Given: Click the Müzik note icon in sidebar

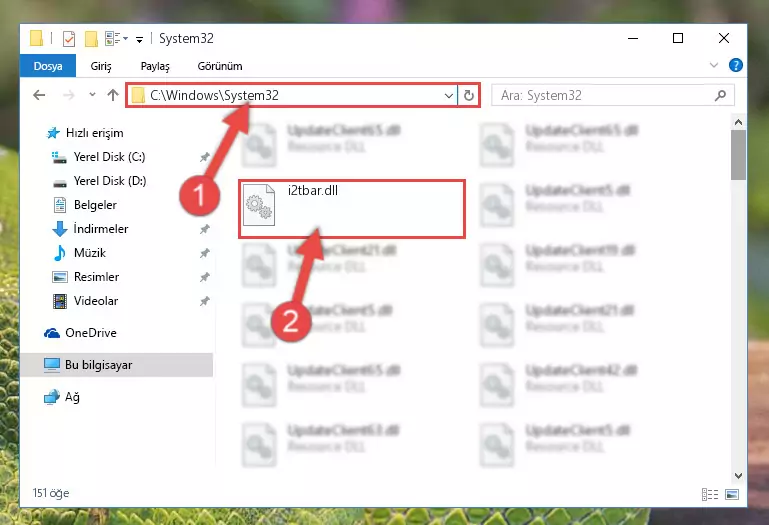Looking at the screenshot, I should coord(59,253).
